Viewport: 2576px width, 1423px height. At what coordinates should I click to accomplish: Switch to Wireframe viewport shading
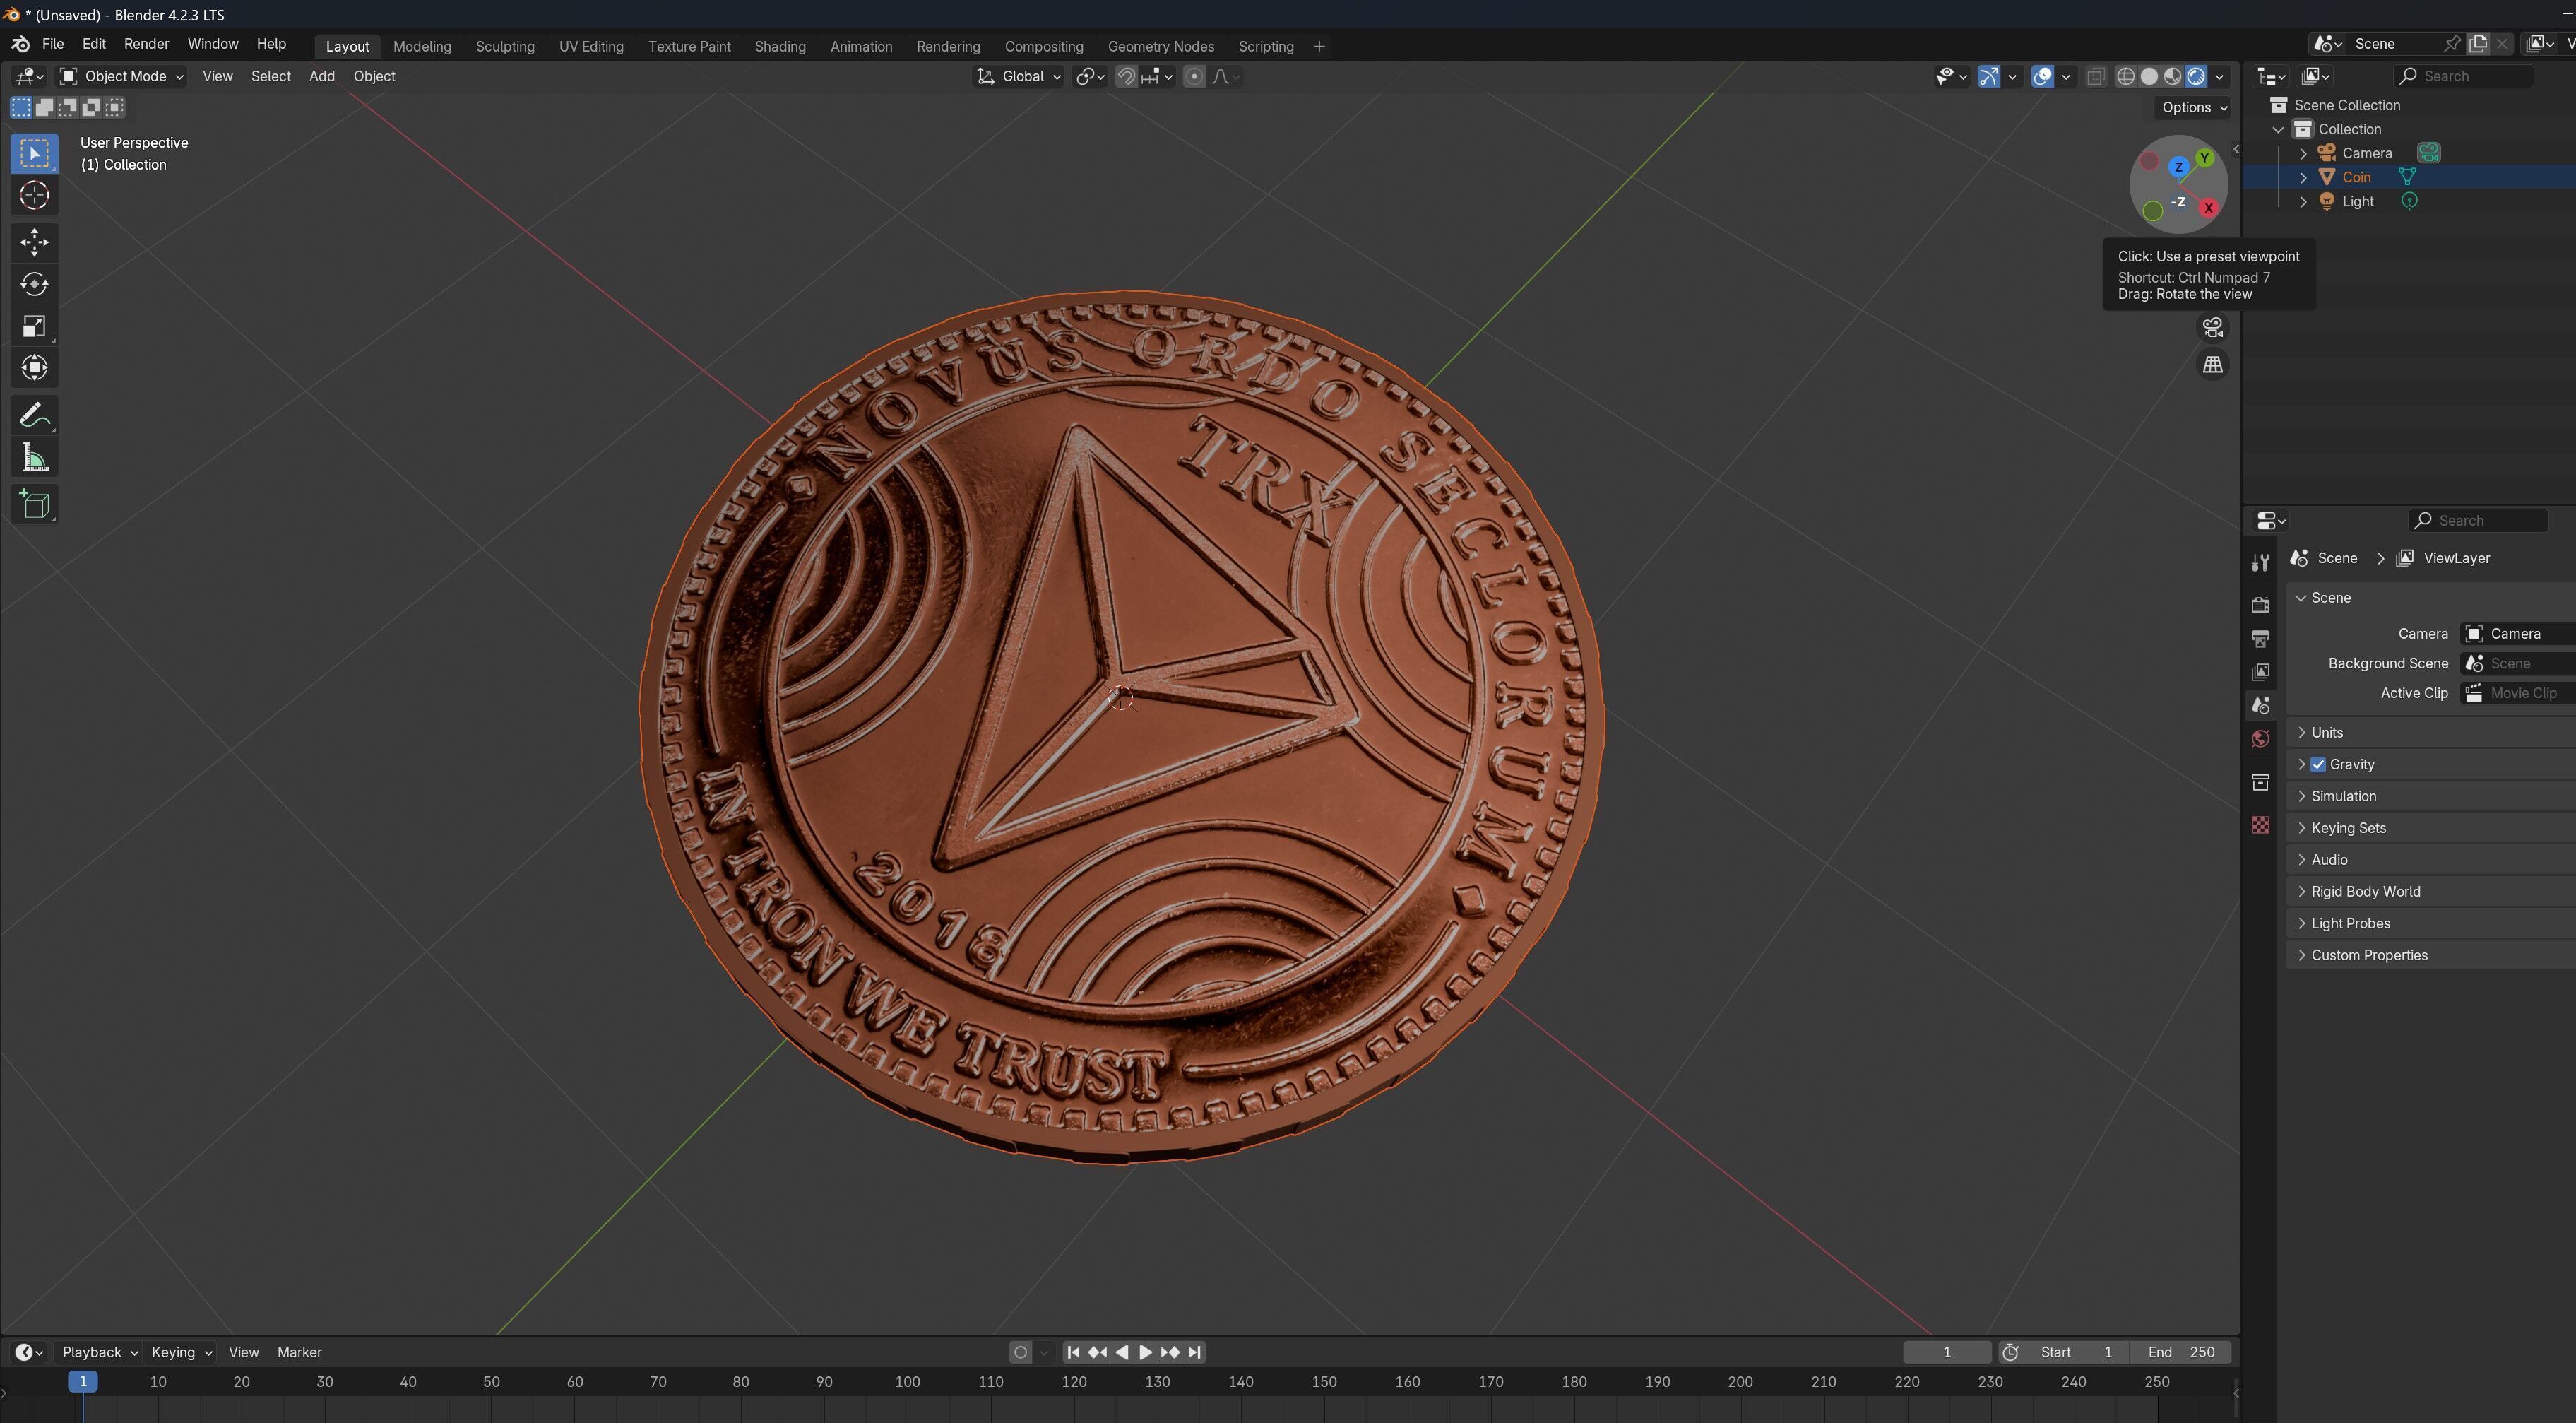click(2126, 76)
